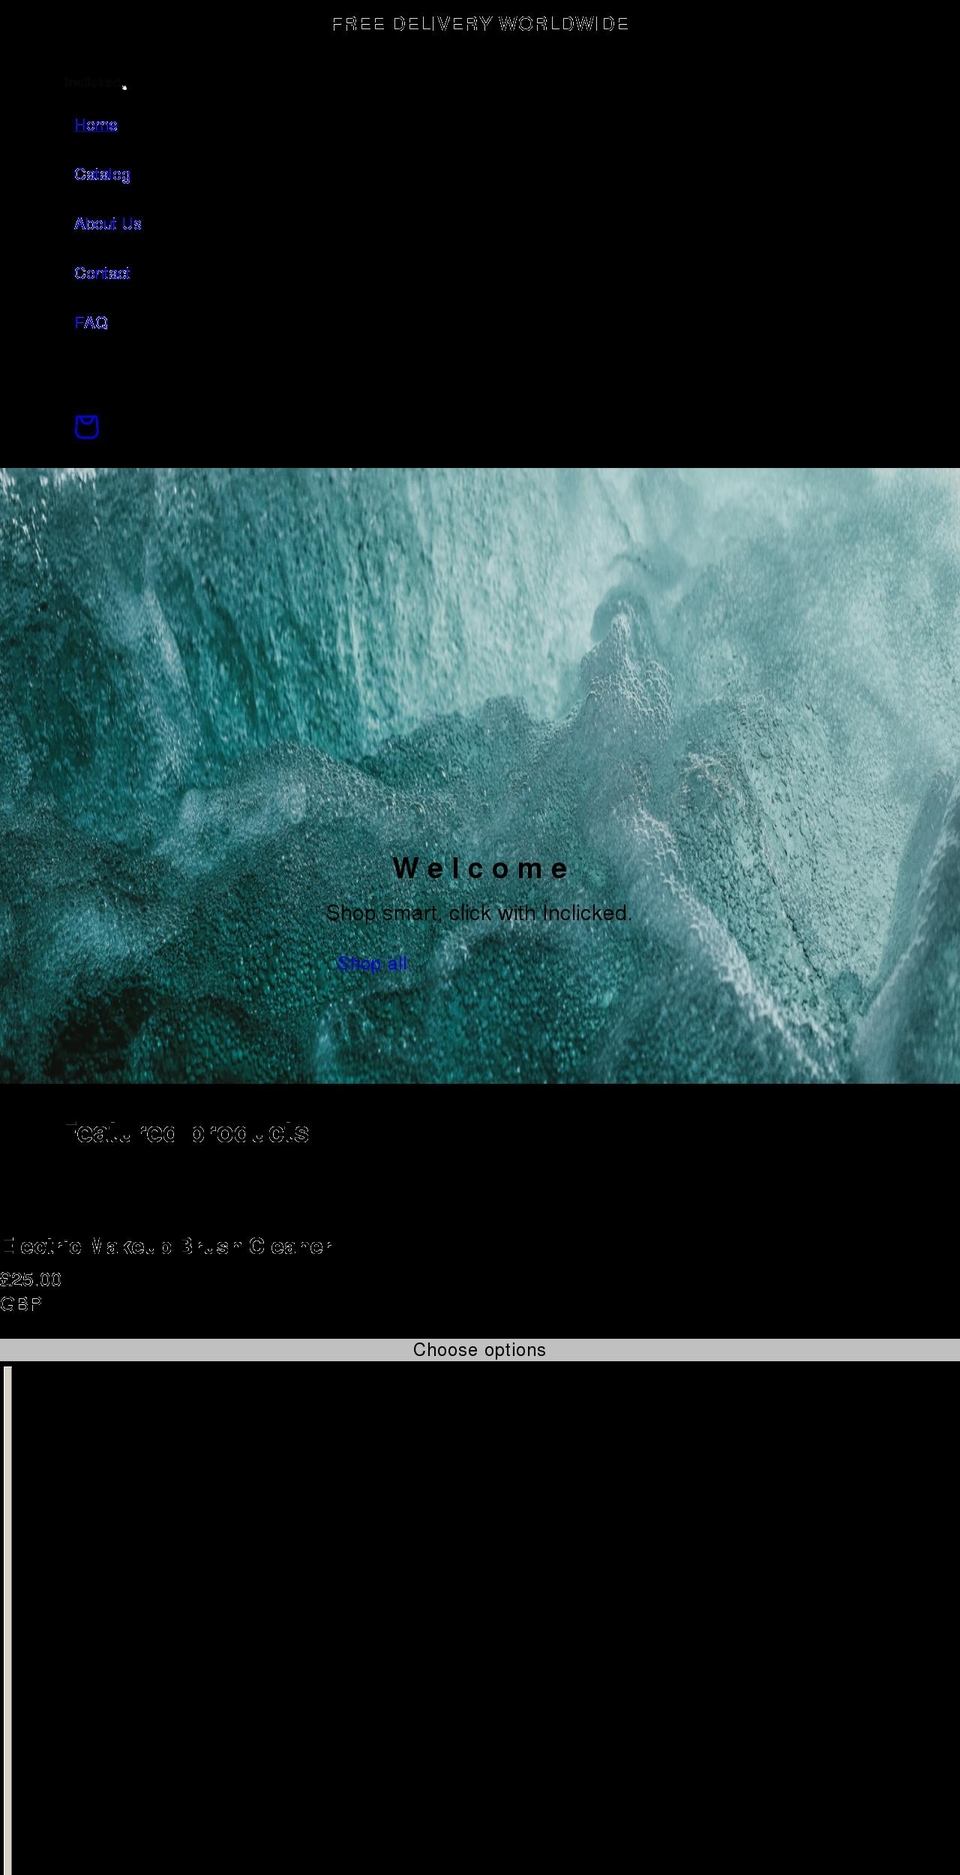
Task: Click the Choose options button
Action: coord(480,1350)
